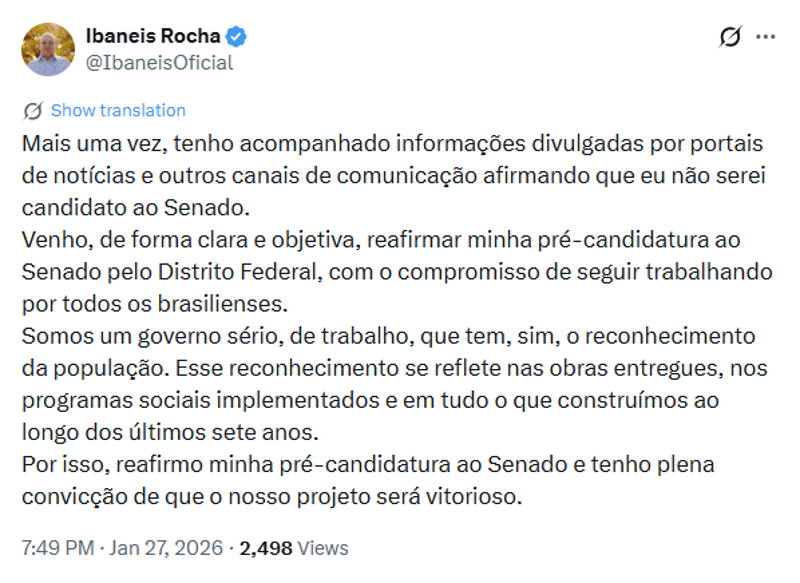Click the post body to open the tweet

pos(400,330)
